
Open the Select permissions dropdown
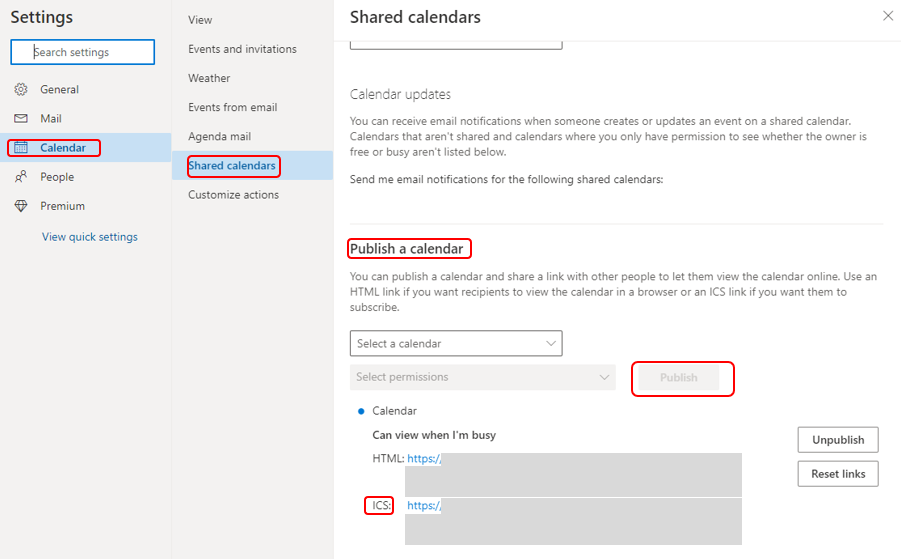(x=482, y=377)
